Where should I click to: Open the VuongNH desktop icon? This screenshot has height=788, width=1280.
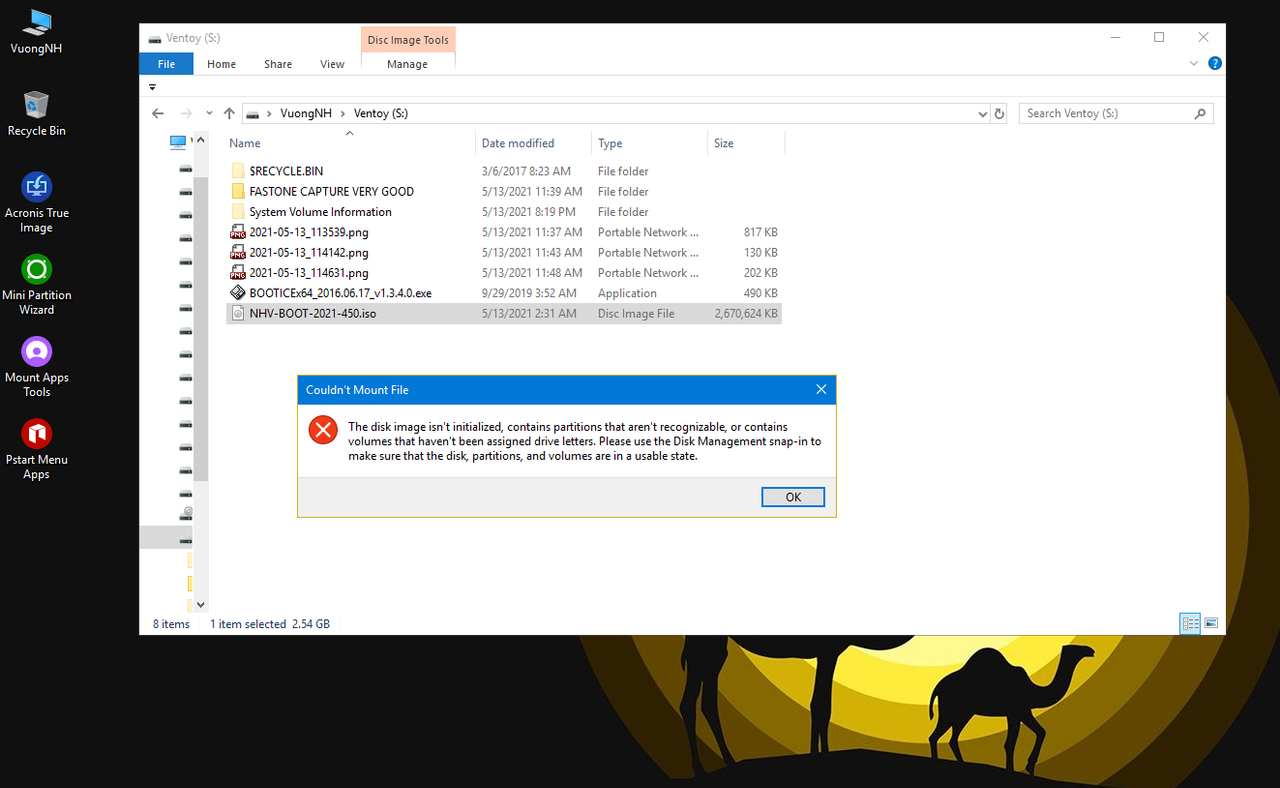click(x=36, y=31)
